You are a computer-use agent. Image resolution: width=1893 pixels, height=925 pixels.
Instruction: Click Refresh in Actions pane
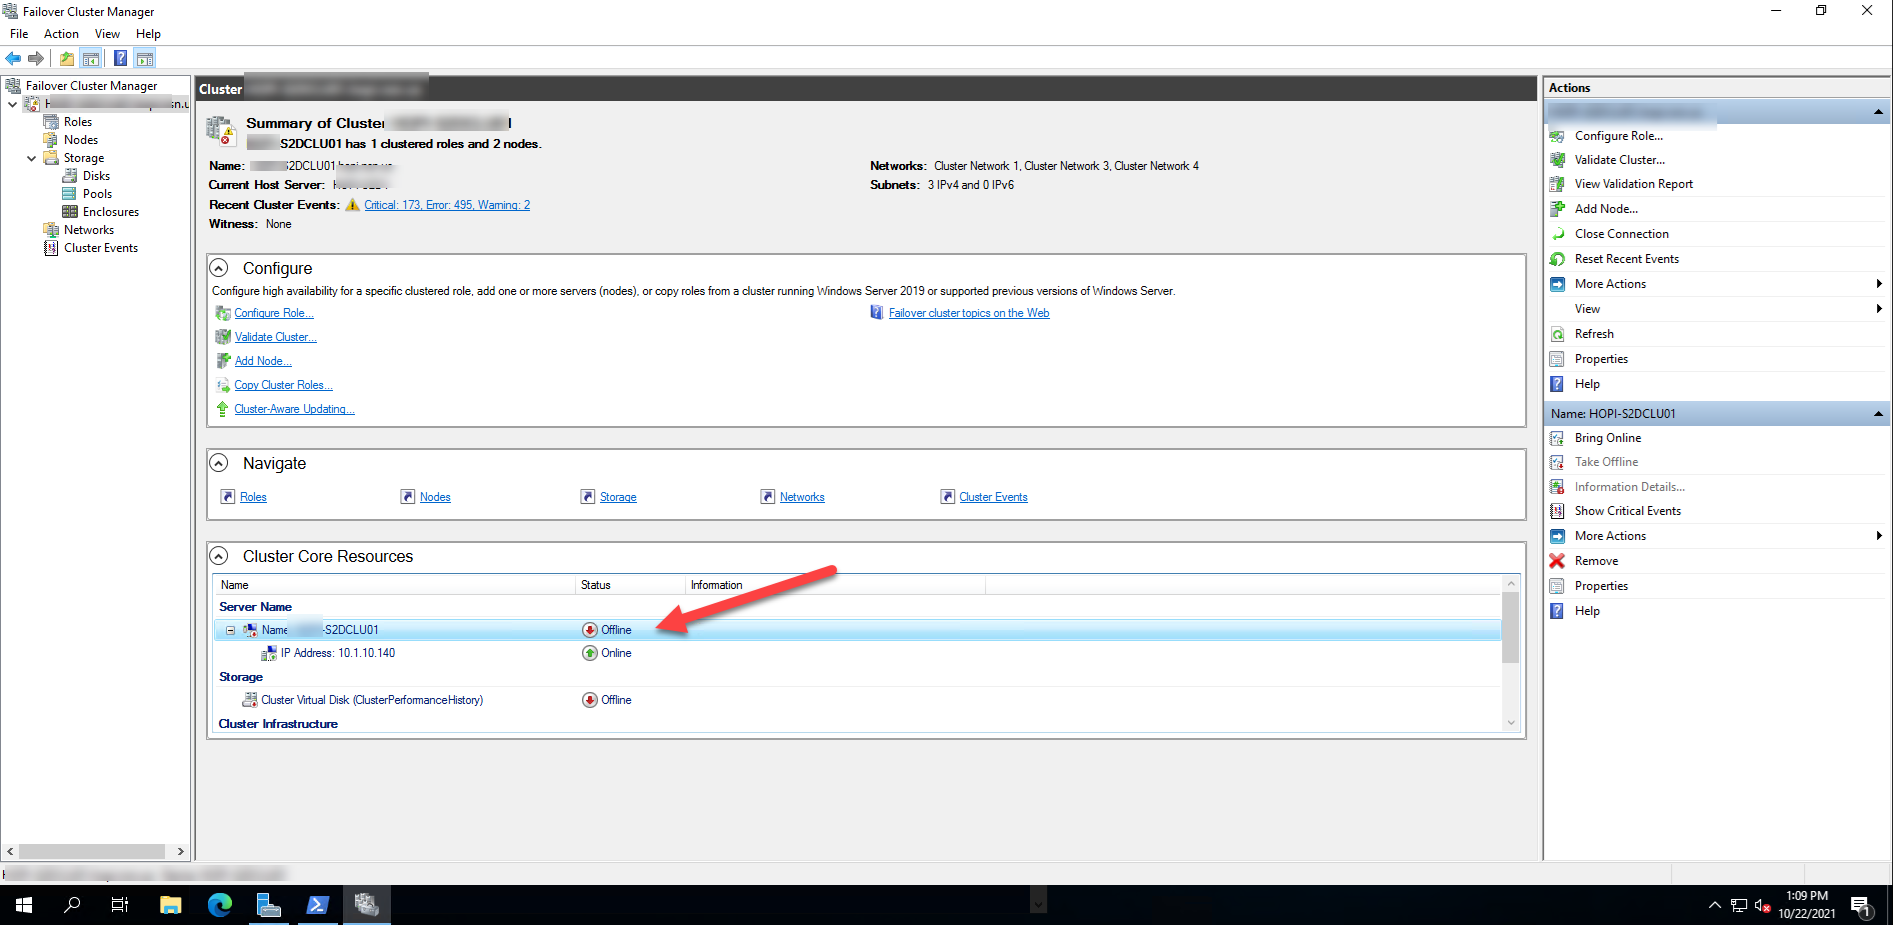[x=1594, y=334]
